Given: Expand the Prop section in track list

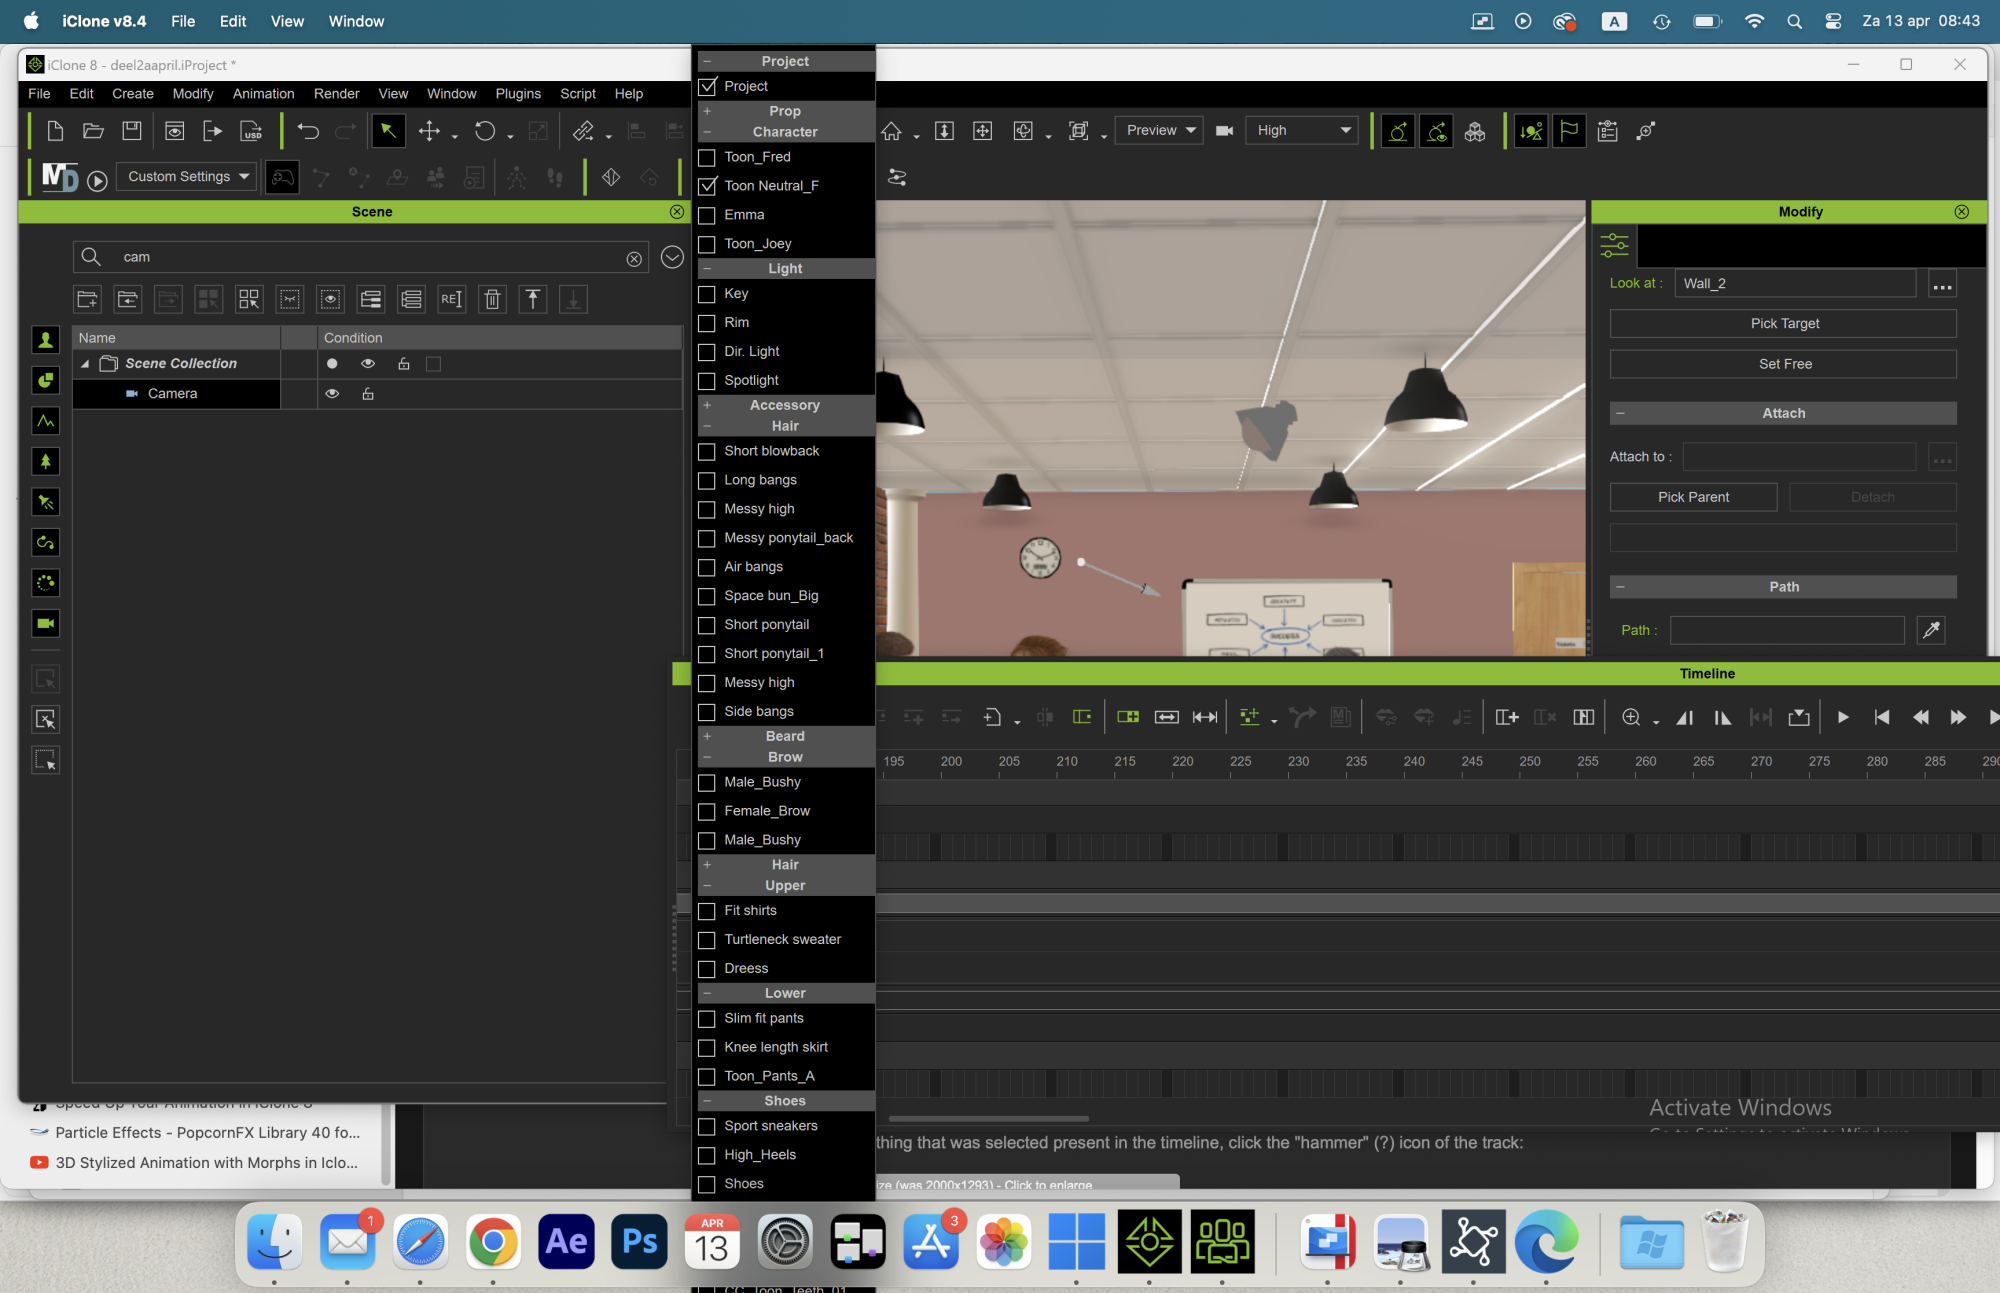Looking at the screenshot, I should coord(707,111).
